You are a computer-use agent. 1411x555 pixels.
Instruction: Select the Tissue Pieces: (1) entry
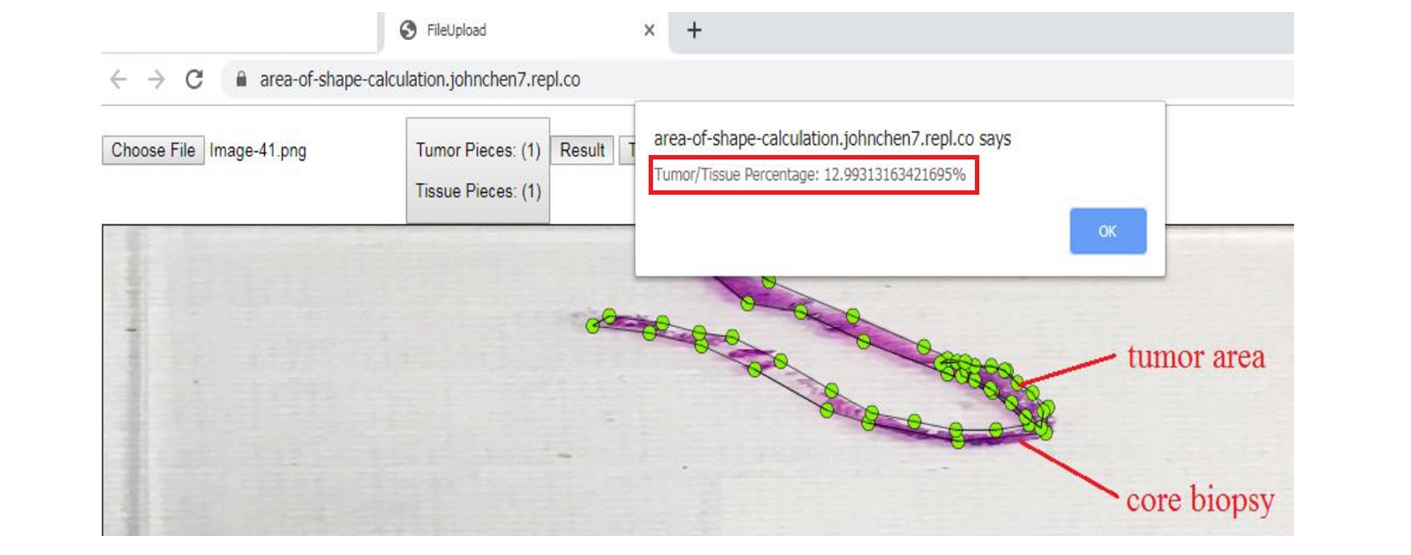coord(478,191)
